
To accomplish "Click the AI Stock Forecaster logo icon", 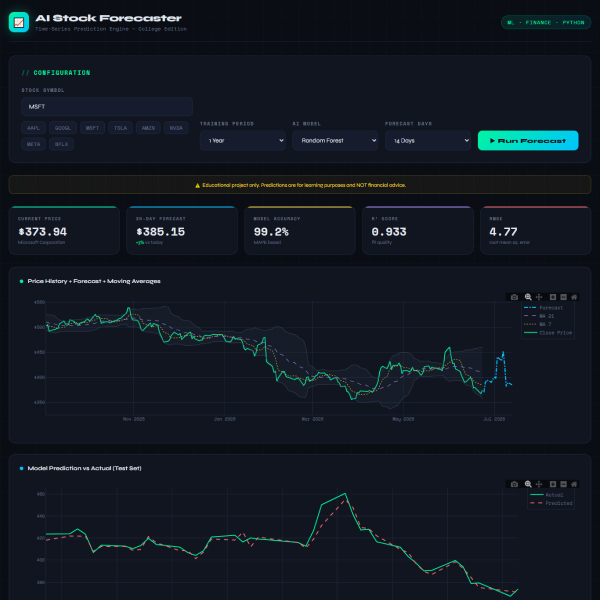I will (x=19, y=22).
